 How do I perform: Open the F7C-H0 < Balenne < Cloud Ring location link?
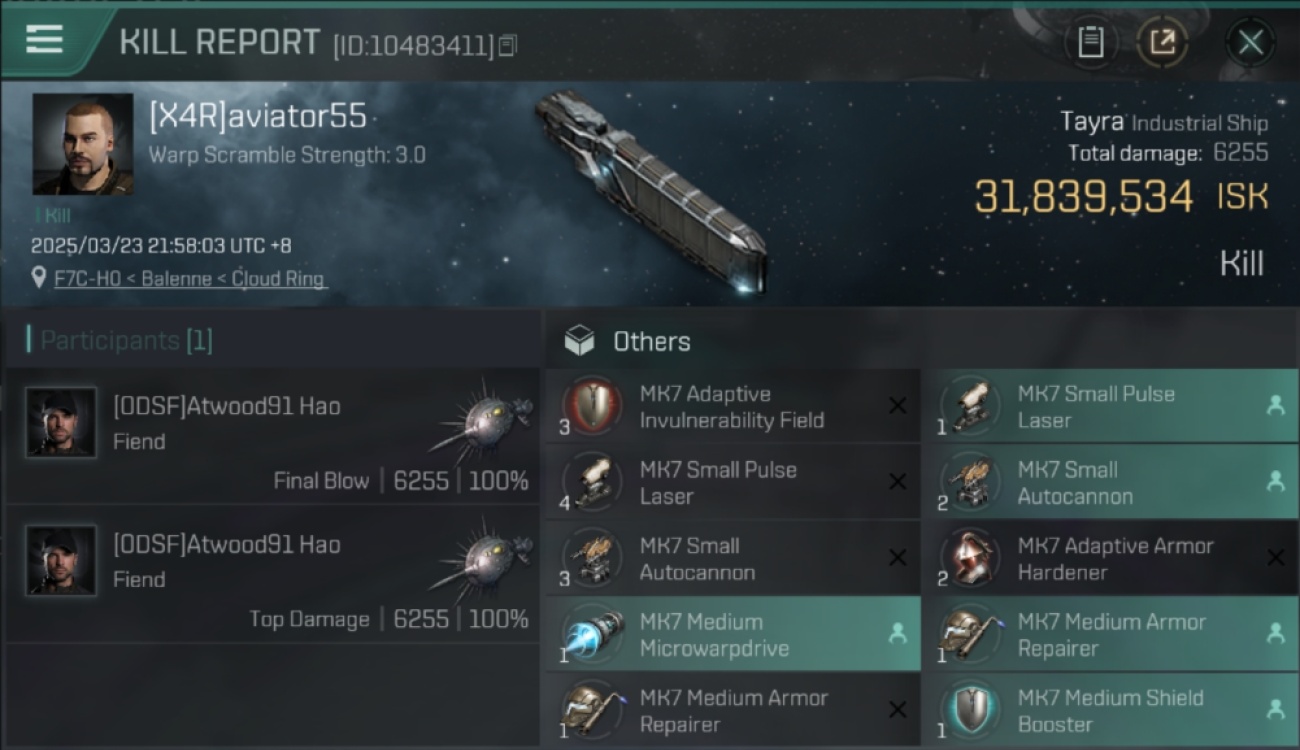[190, 279]
